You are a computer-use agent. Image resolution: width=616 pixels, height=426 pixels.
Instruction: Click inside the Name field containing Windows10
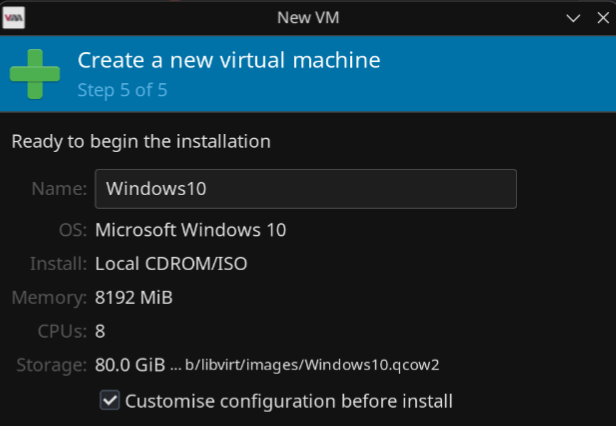[306, 189]
